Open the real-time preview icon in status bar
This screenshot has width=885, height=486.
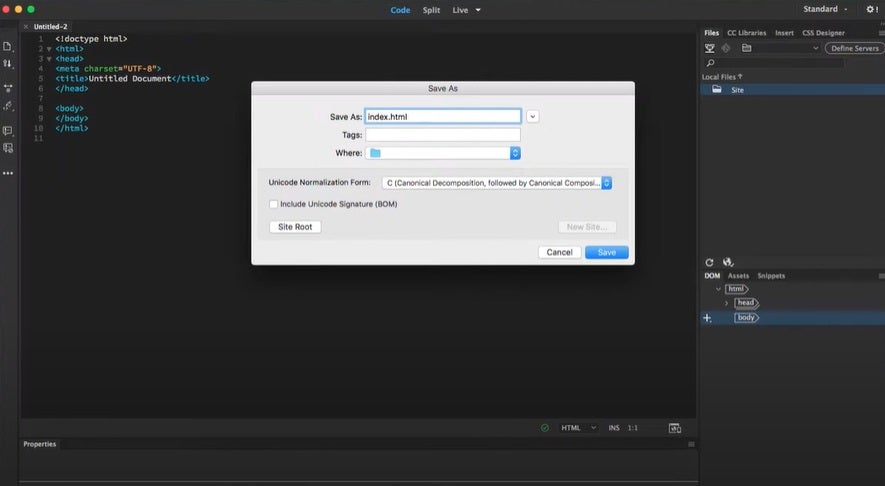[x=675, y=428]
